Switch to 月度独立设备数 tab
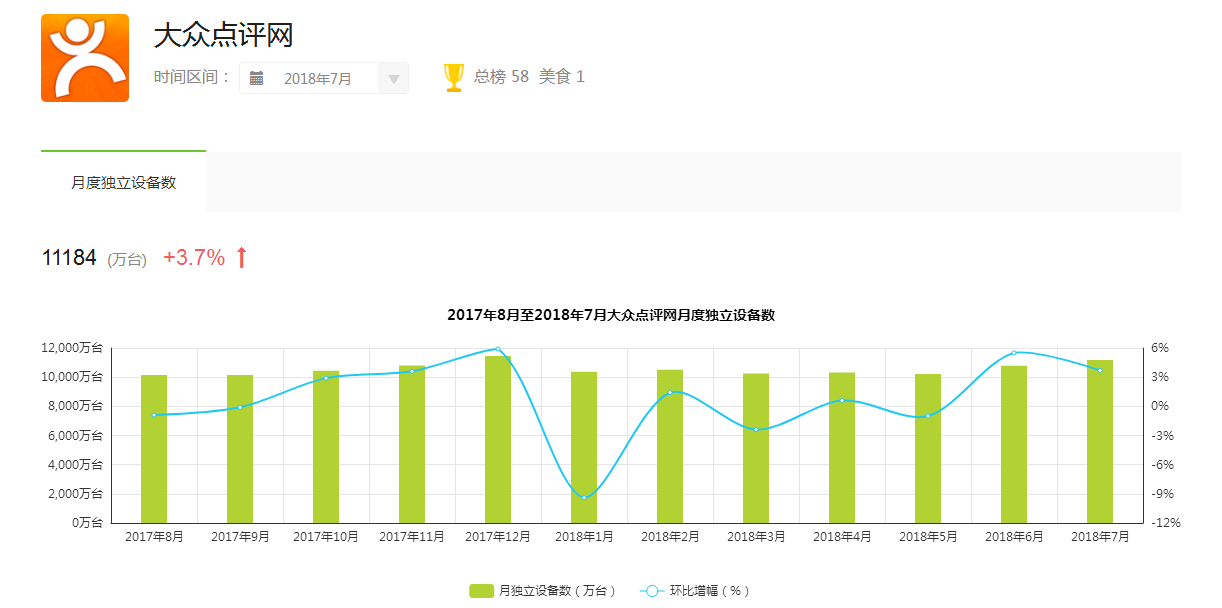Screen dimensions: 1222x608 click(123, 182)
